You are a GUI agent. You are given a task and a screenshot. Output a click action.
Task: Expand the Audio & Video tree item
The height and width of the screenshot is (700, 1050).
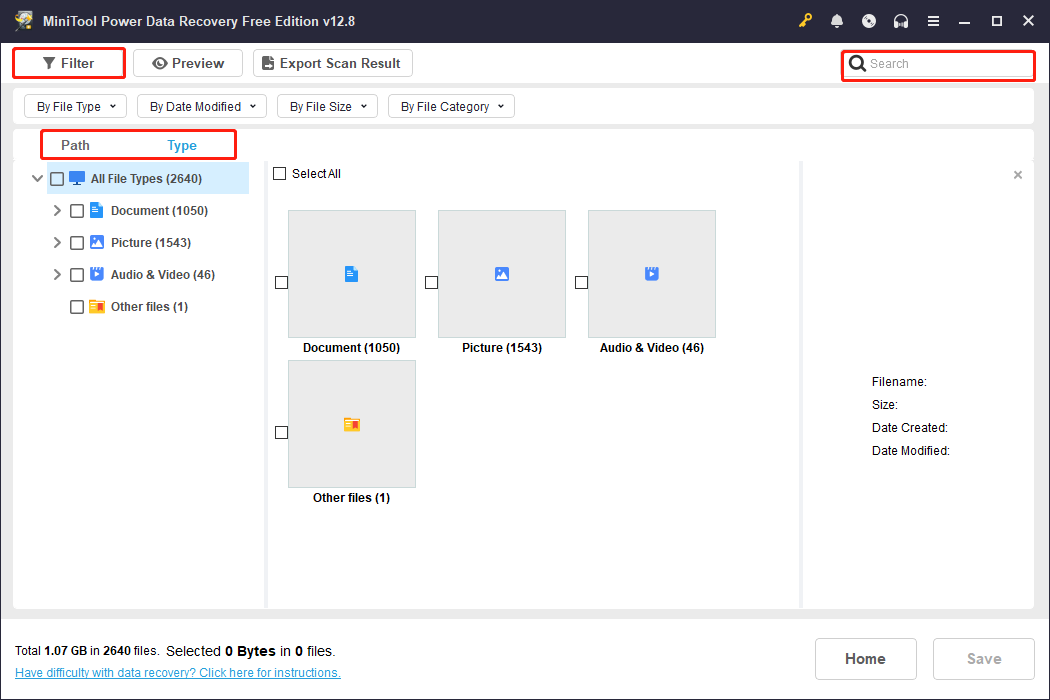point(57,274)
